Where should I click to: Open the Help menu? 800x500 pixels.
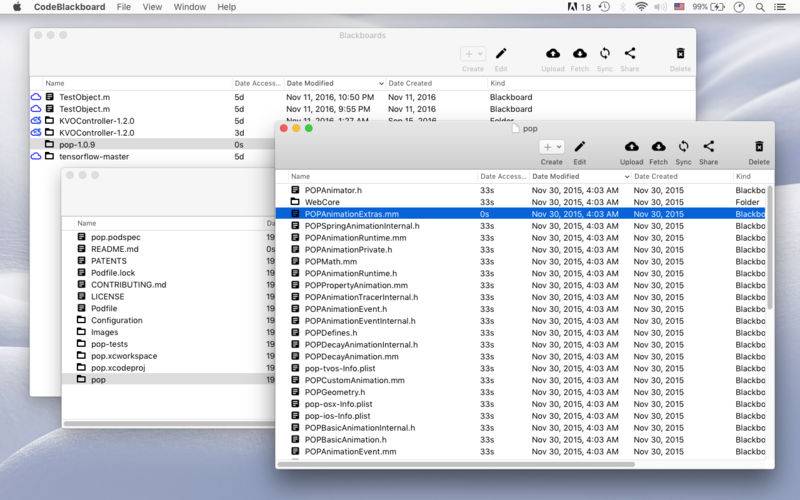click(227, 7)
